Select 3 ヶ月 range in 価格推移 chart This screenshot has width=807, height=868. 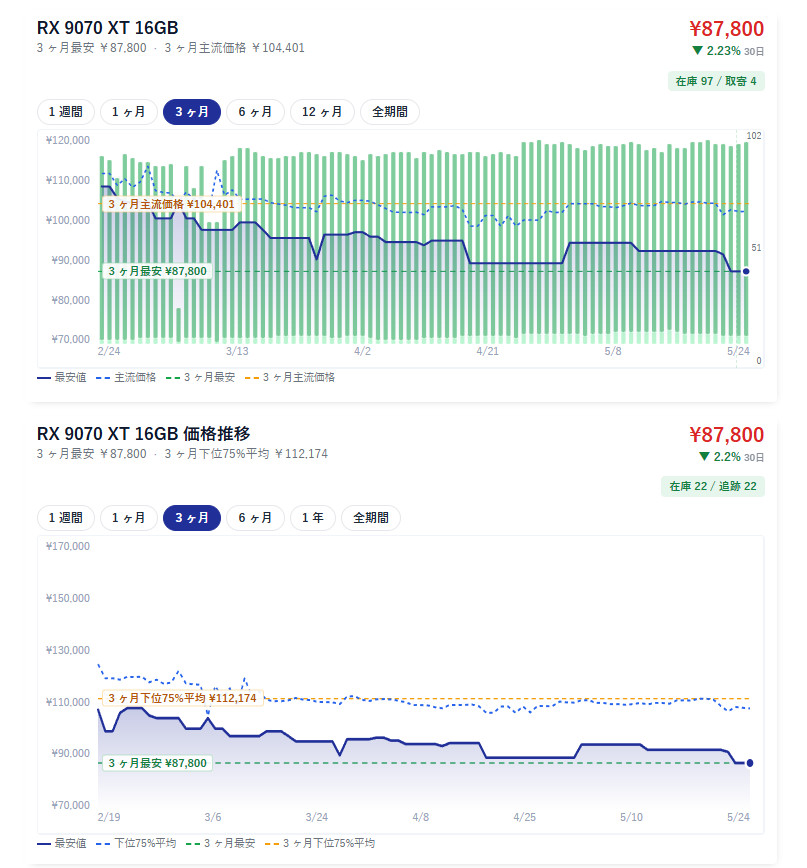(192, 518)
